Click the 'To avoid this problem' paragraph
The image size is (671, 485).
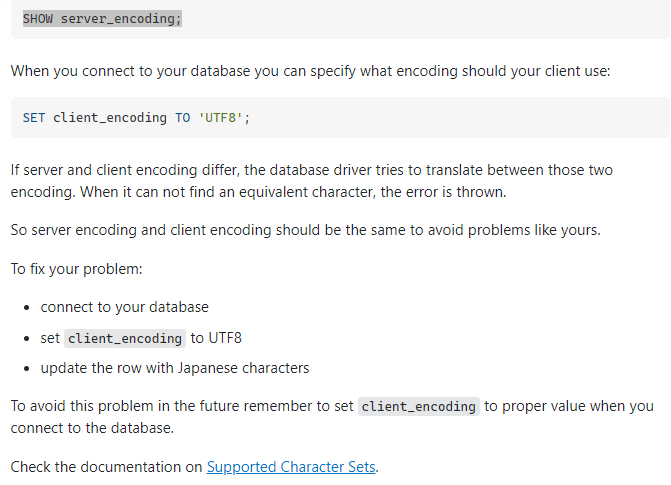click(180, 407)
